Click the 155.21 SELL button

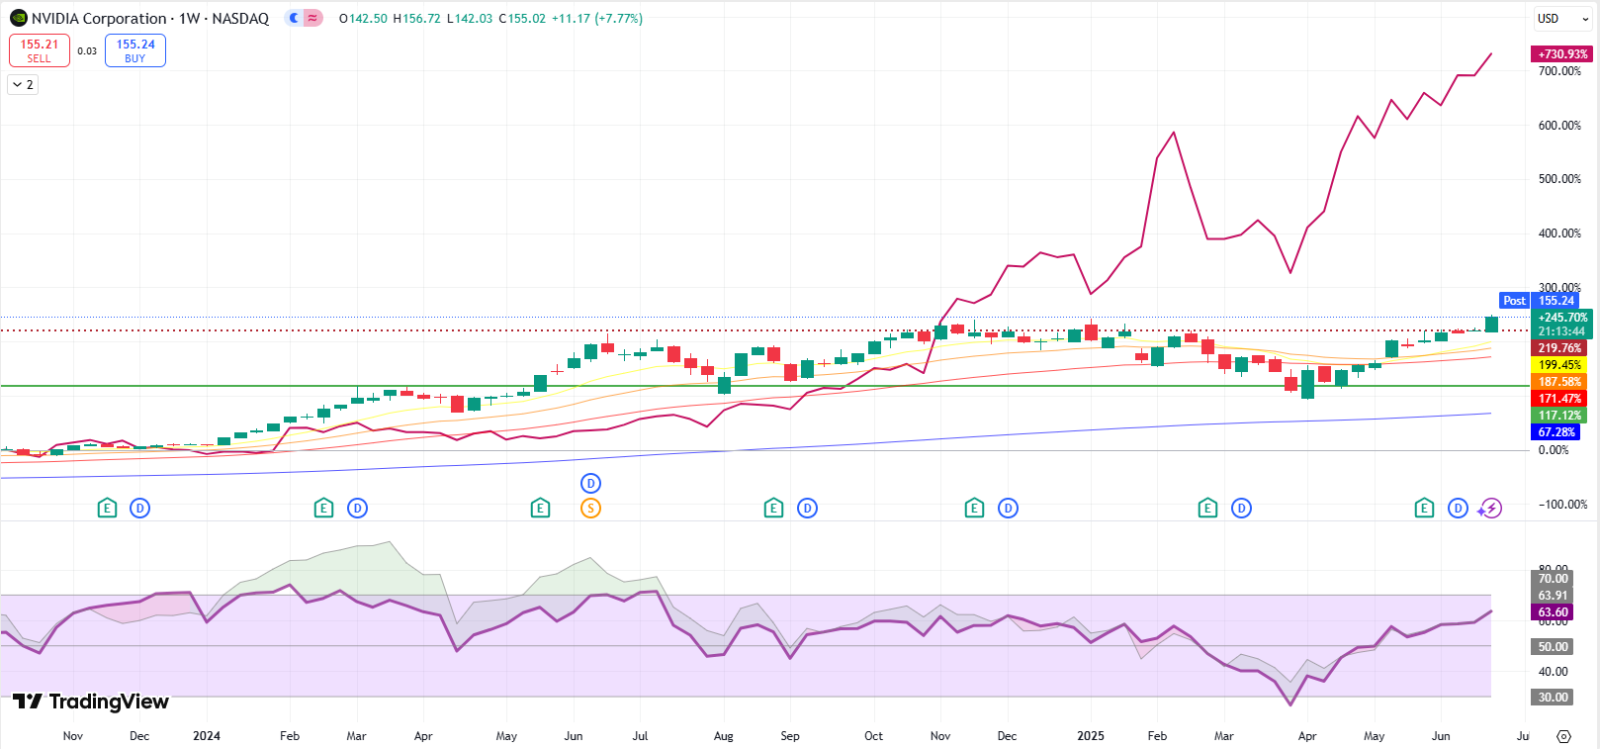click(39, 50)
